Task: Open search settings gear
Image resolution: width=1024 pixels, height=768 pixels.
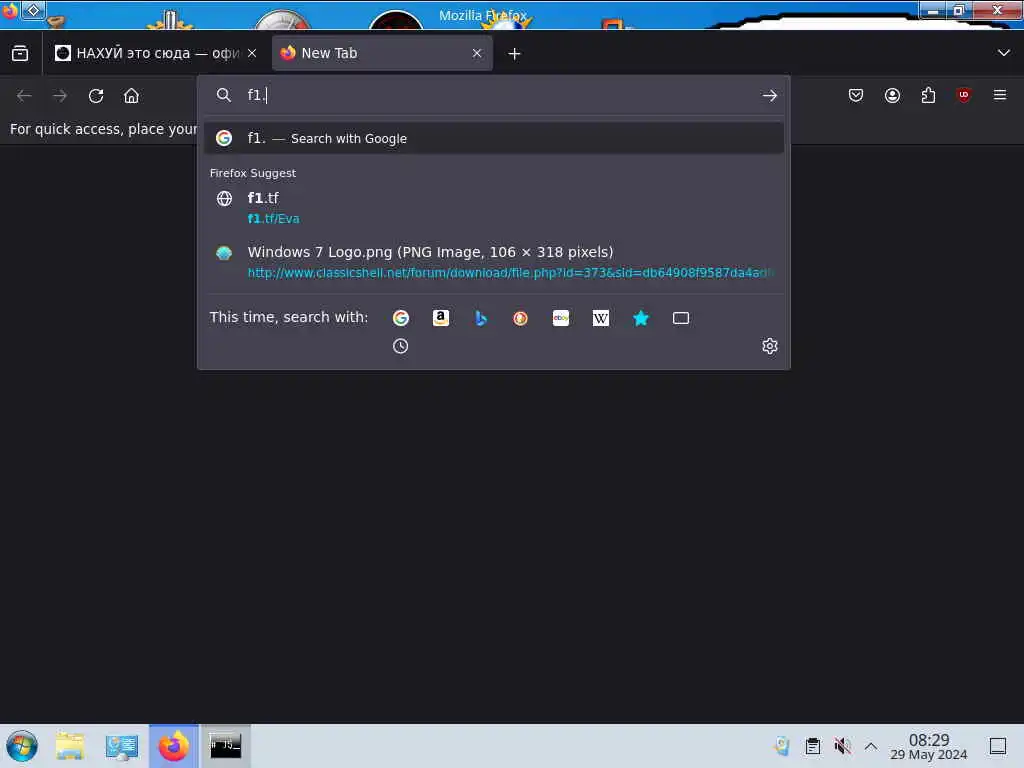Action: (x=770, y=346)
